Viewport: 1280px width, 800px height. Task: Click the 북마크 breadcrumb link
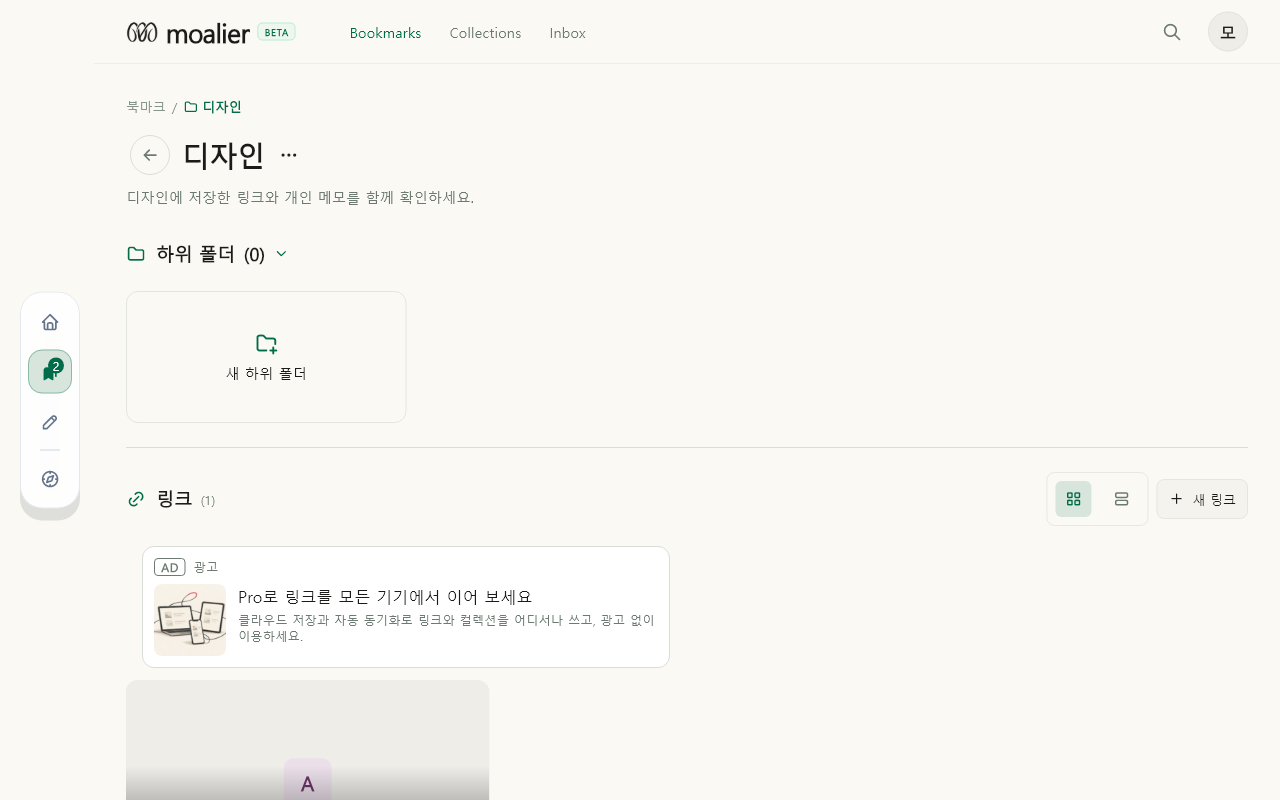point(146,107)
